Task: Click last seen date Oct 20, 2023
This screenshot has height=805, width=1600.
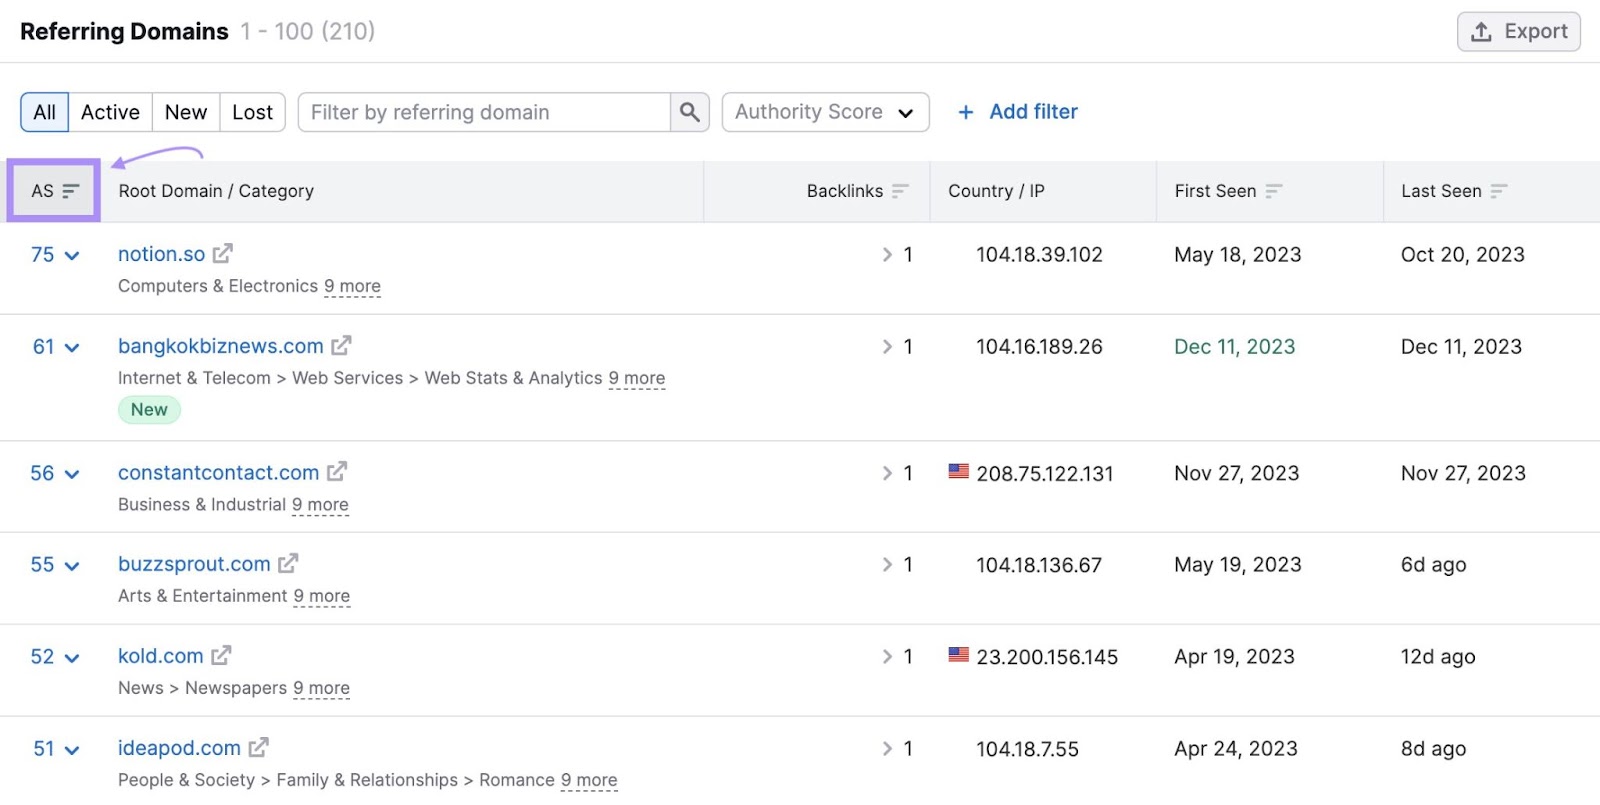Action: [1462, 255]
